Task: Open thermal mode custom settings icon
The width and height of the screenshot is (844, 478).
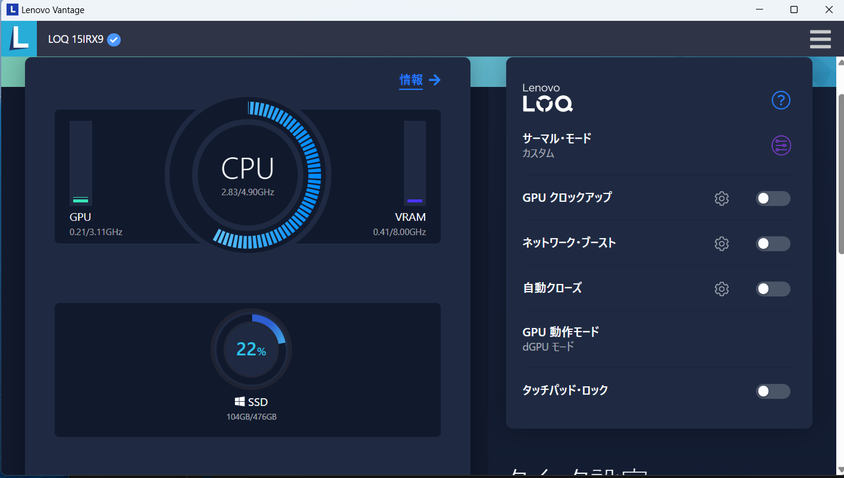Action: [780, 145]
